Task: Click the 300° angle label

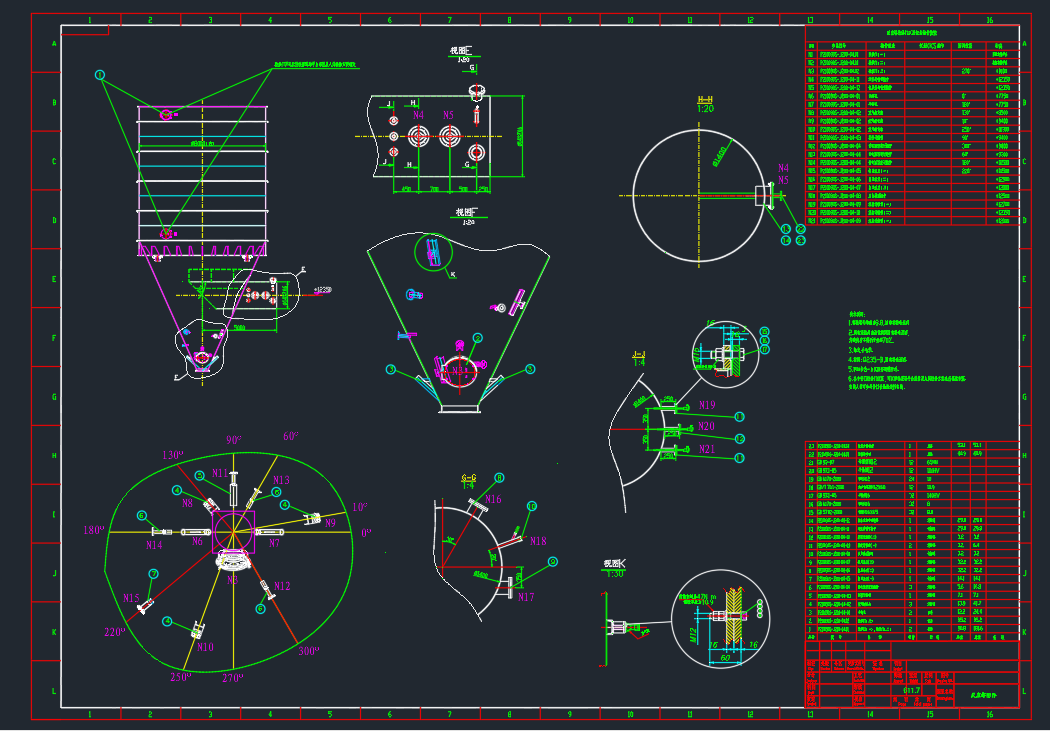Action: 309,650
